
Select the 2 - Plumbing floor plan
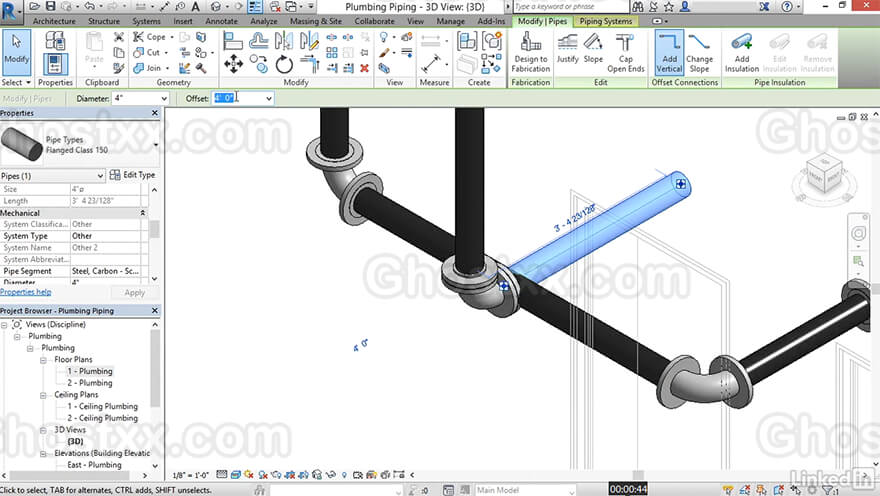(90, 383)
